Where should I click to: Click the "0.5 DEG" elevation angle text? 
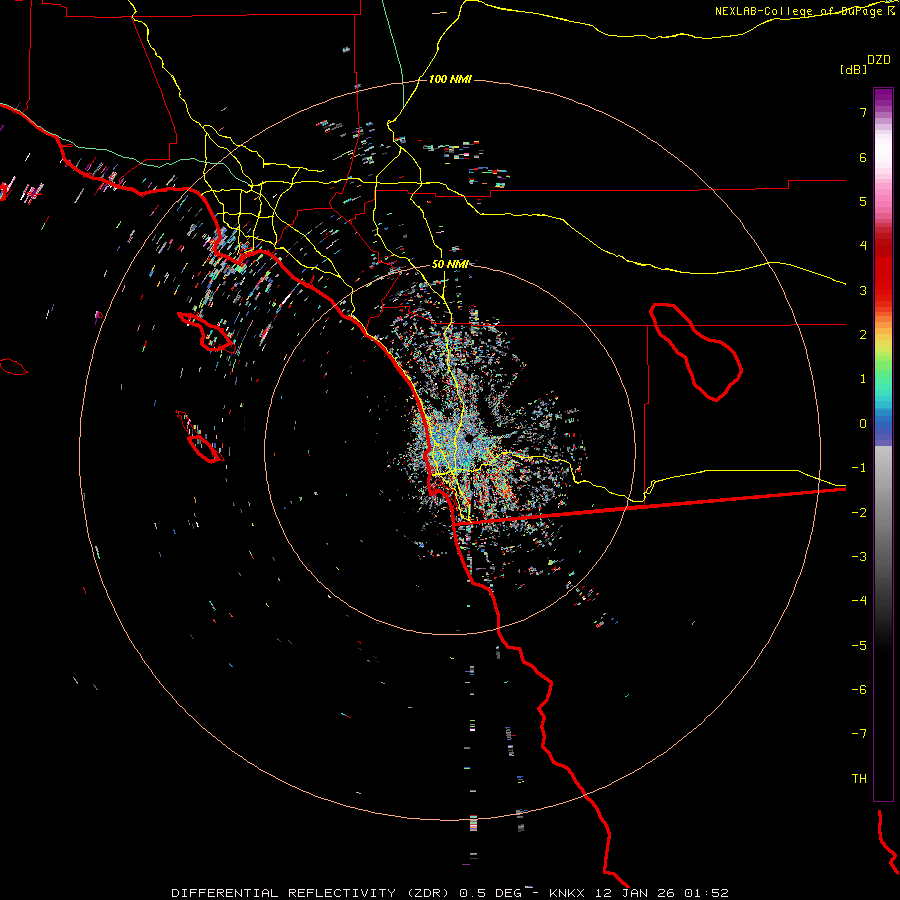pos(490,893)
